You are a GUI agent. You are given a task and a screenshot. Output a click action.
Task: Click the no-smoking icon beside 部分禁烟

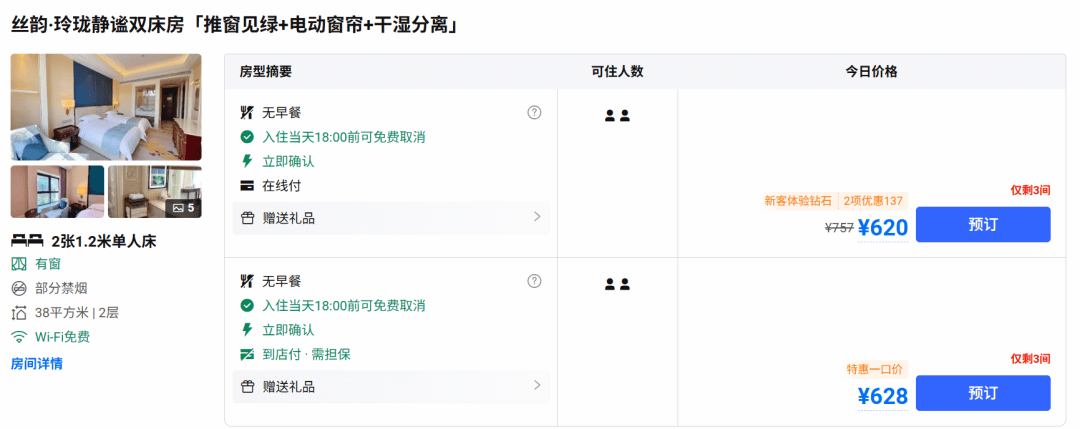tap(19, 289)
